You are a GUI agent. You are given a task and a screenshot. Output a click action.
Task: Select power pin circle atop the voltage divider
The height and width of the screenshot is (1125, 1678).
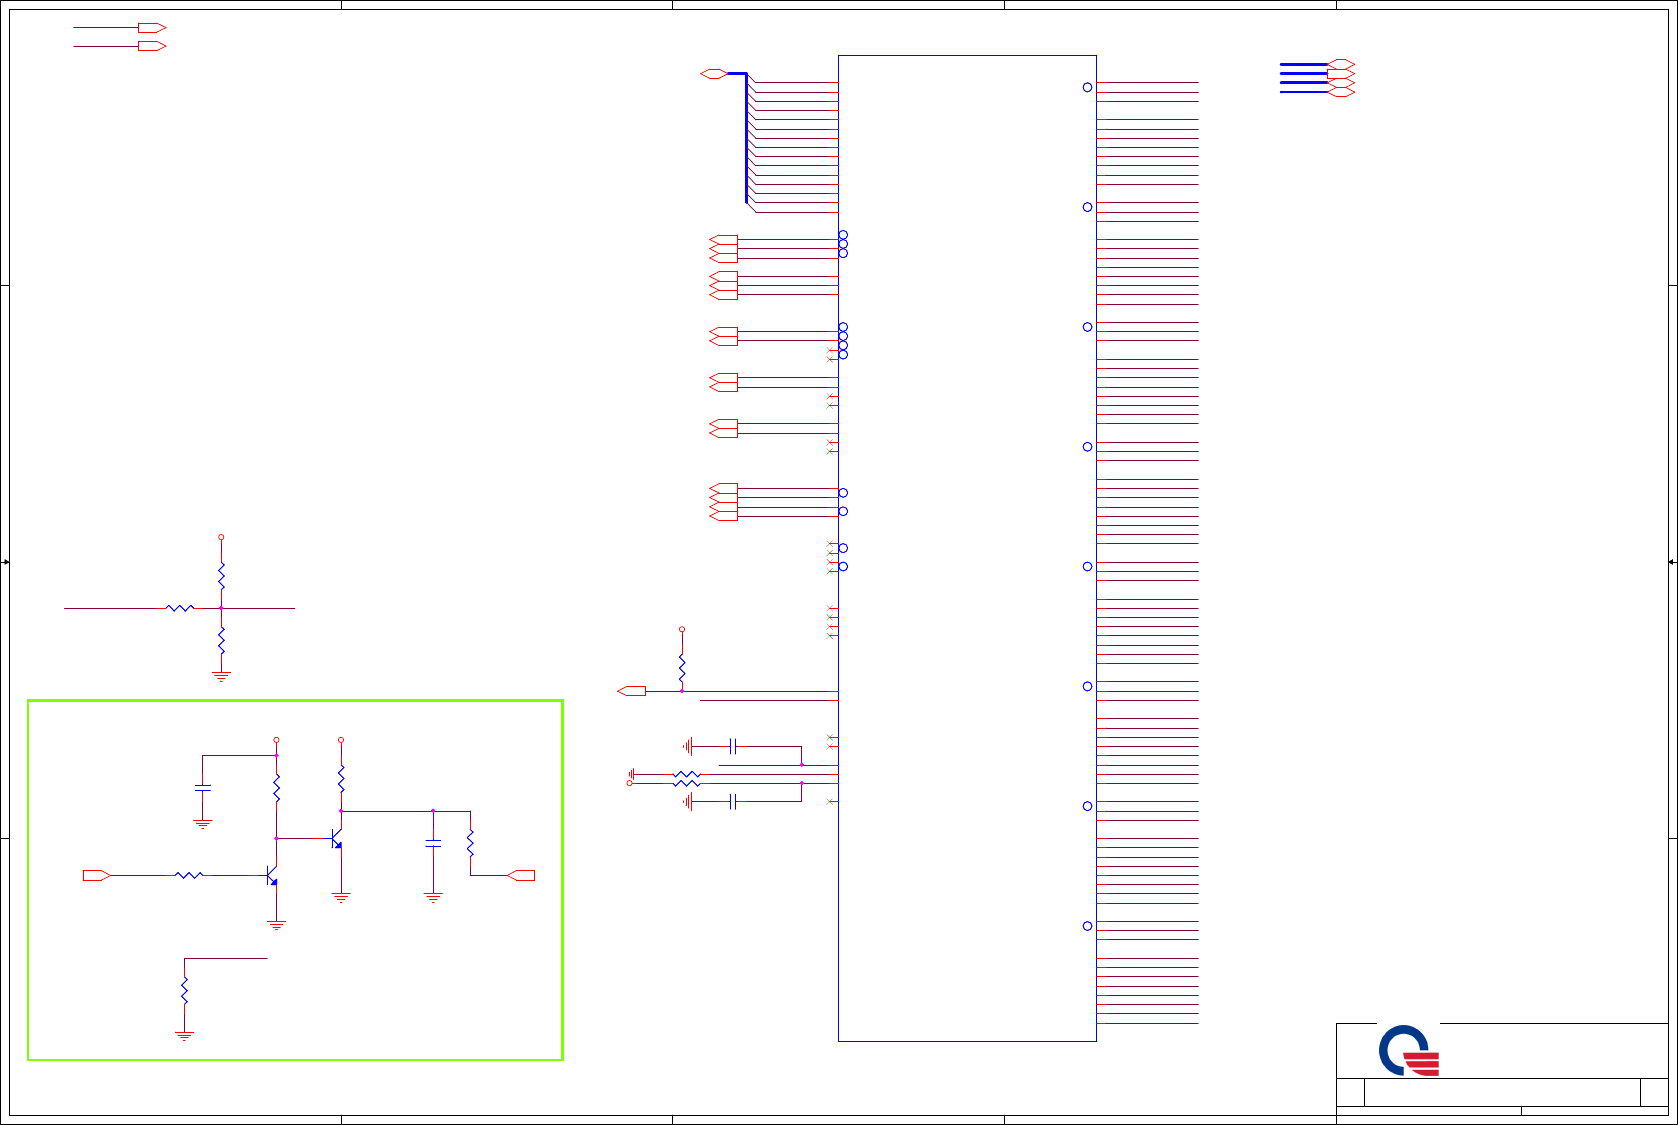point(221,537)
